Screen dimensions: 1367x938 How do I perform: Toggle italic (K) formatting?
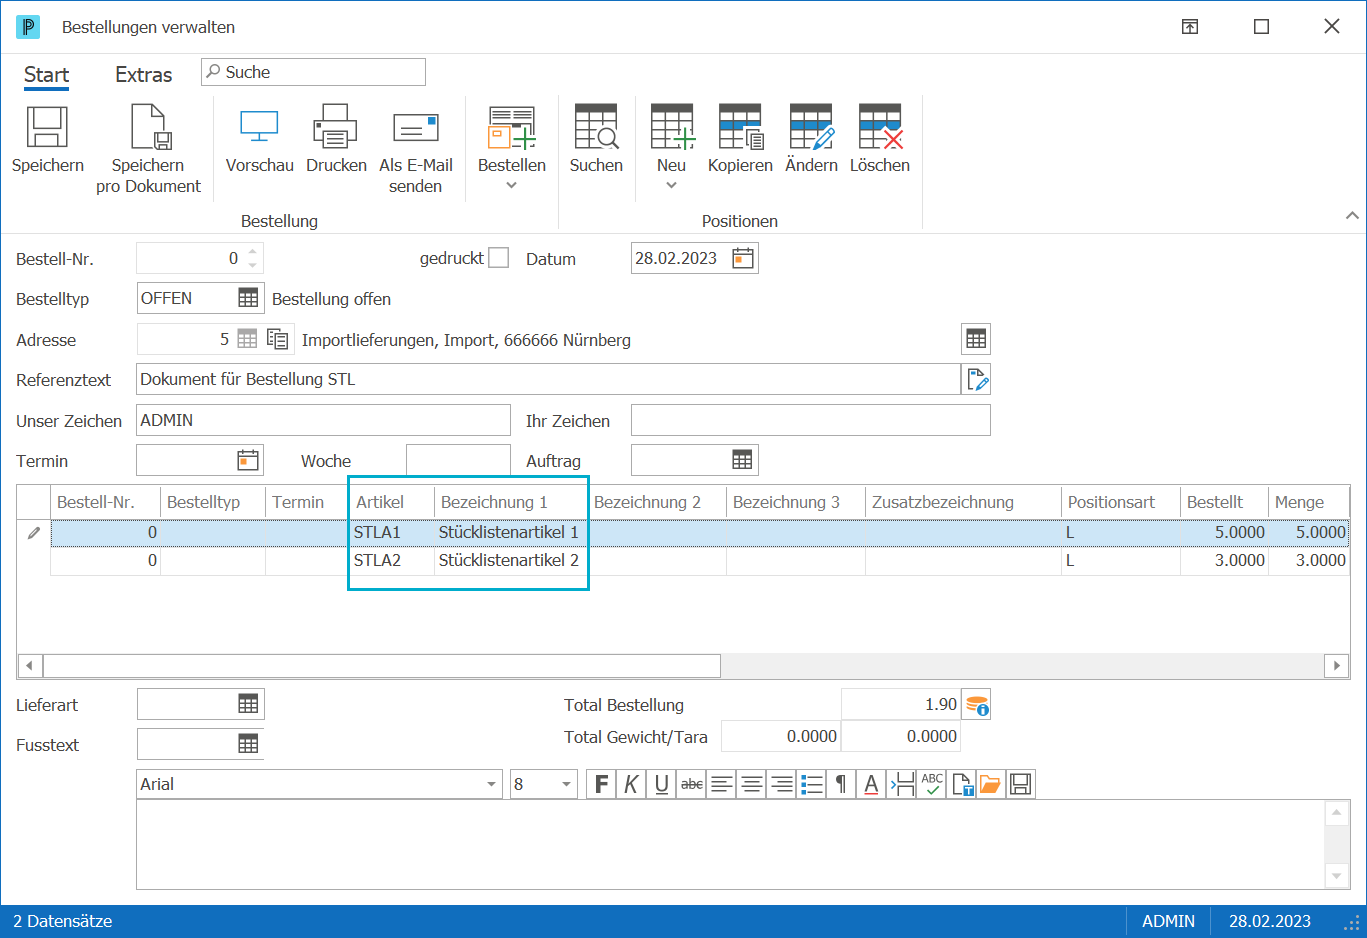[631, 784]
